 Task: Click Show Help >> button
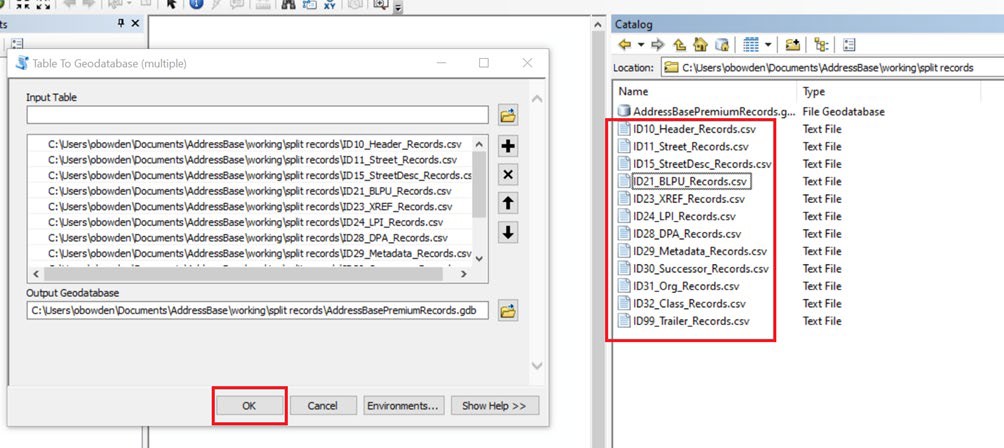495,406
